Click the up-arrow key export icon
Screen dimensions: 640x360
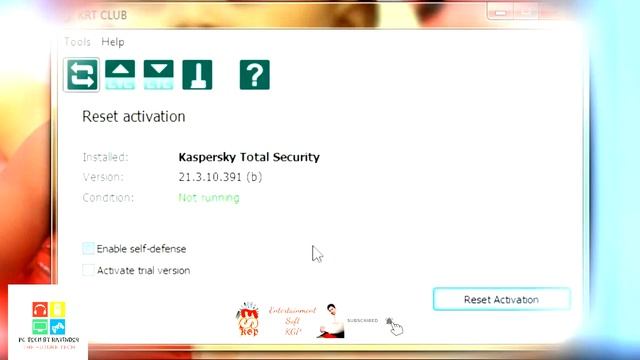pyautogui.click(x=120, y=75)
